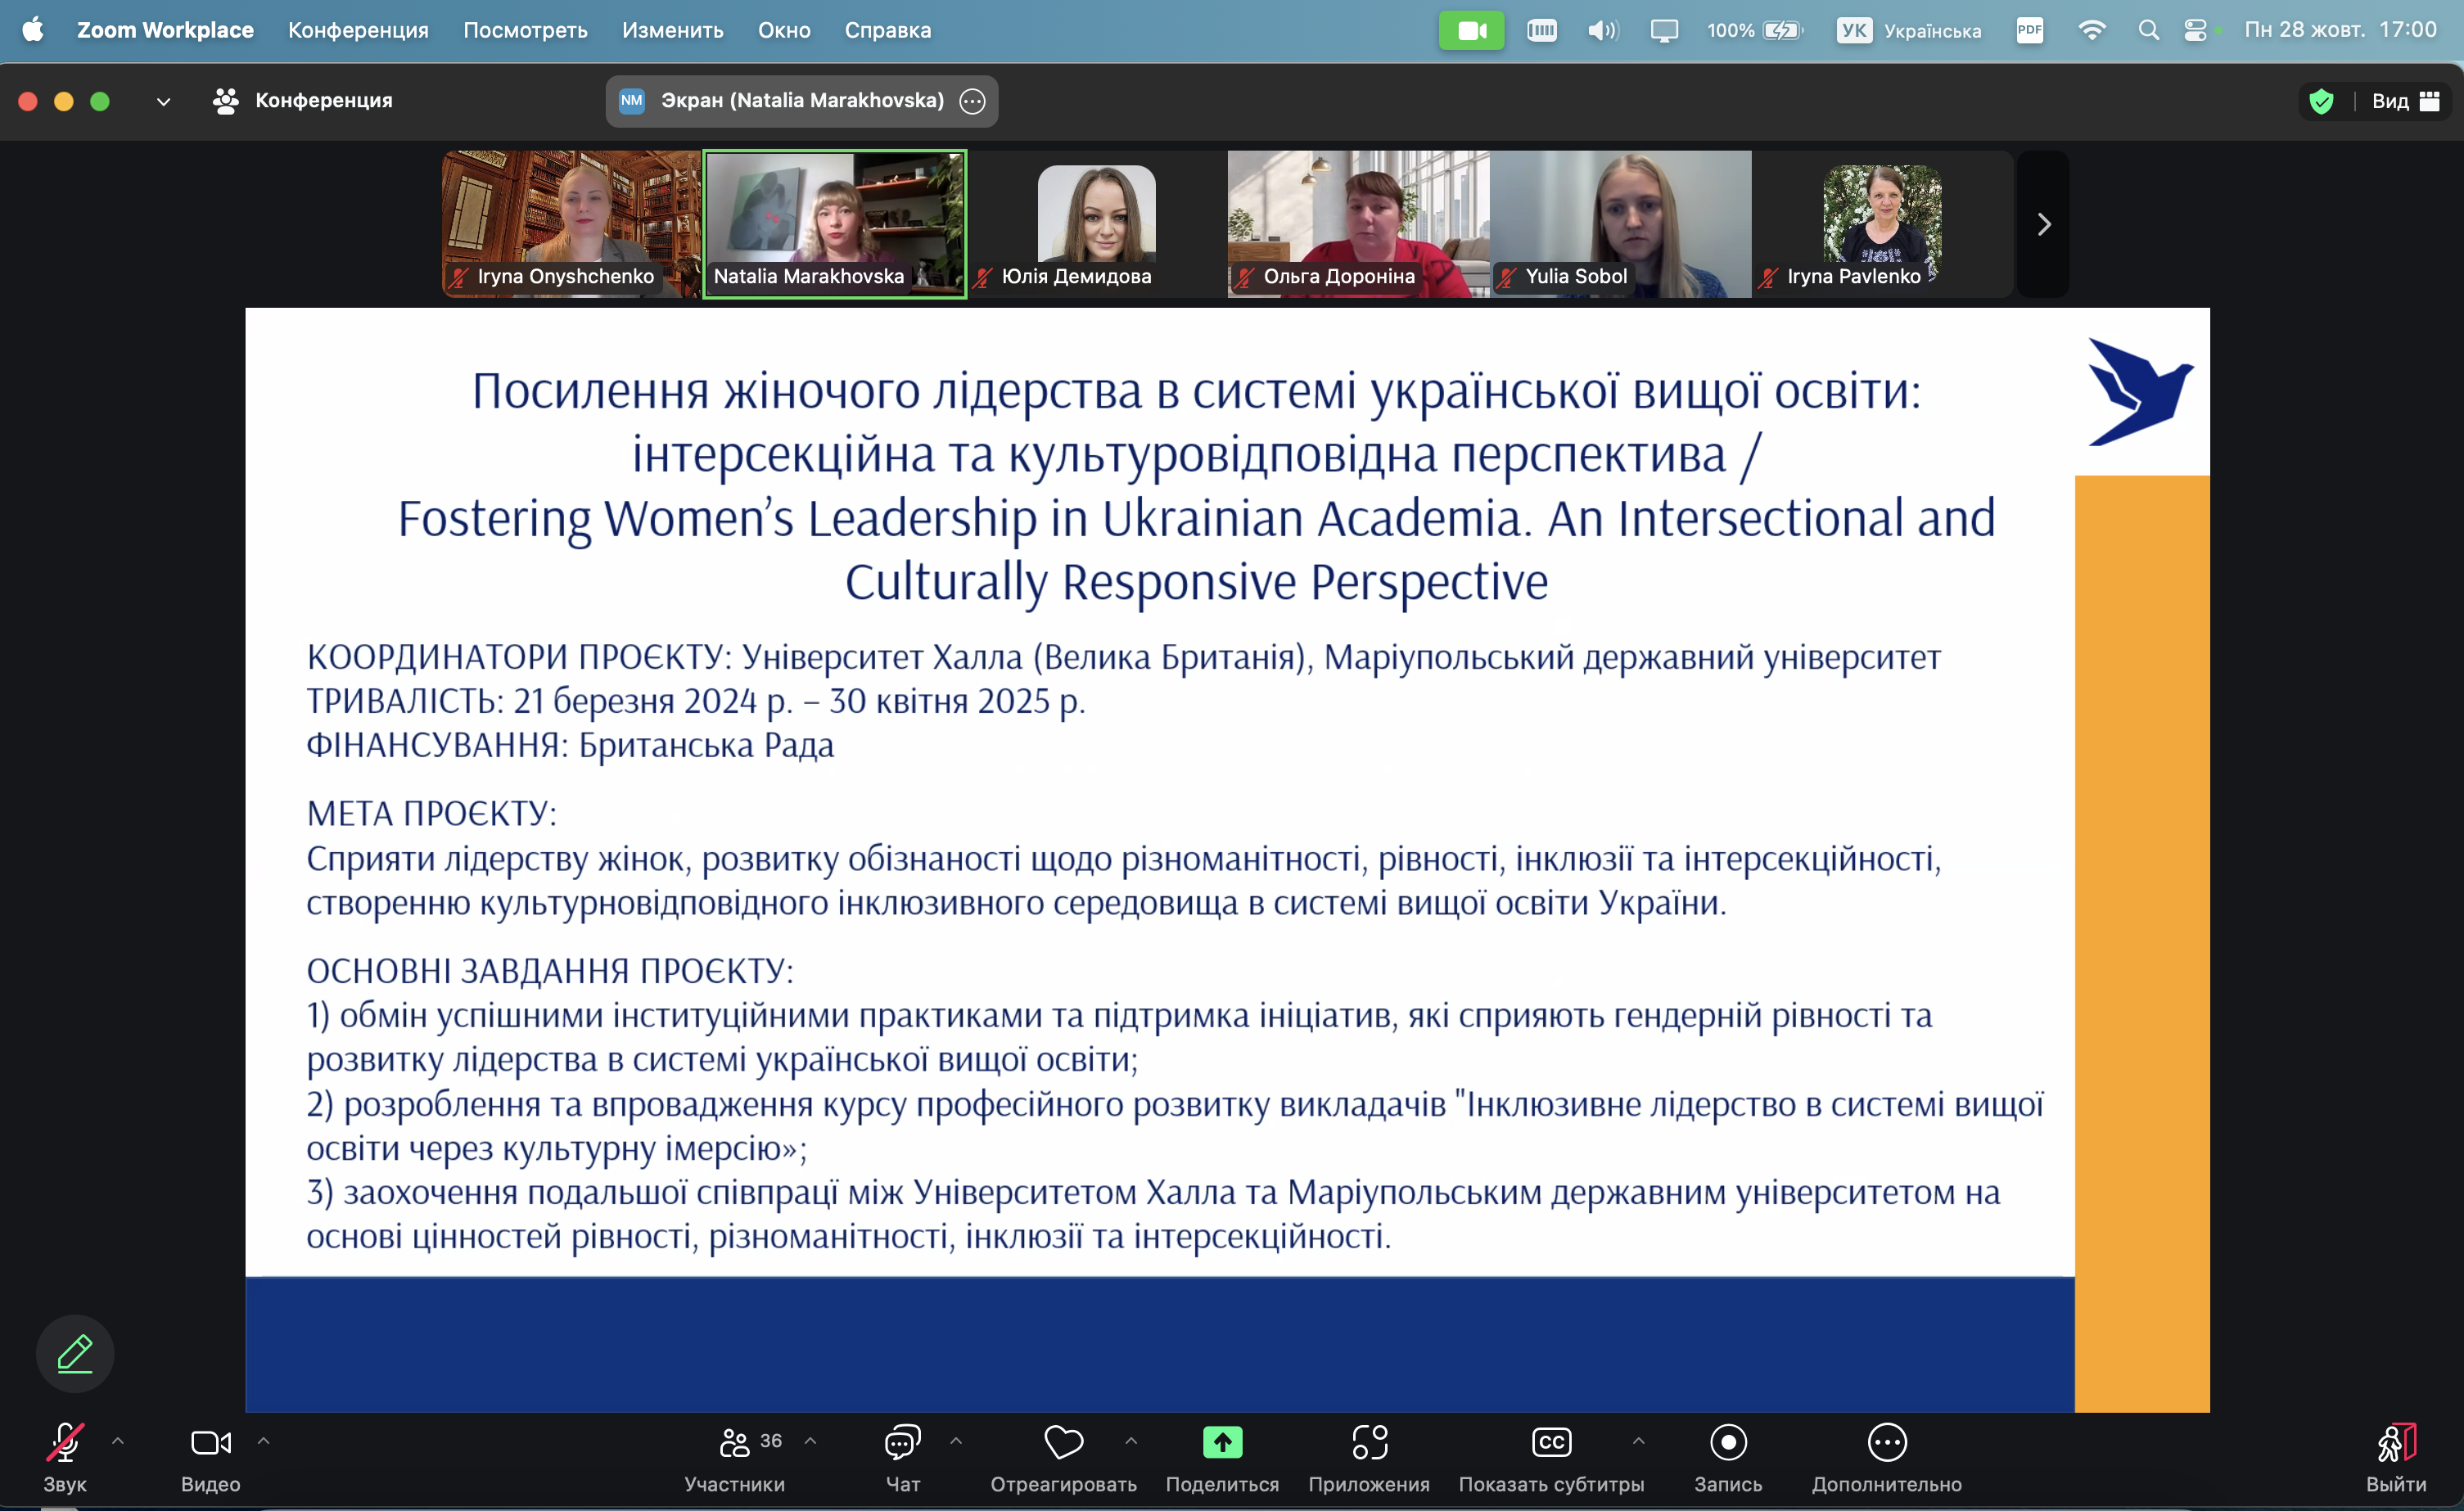Click the blue bird logo on slide
The image size is (2464, 1511).
[x=2140, y=391]
